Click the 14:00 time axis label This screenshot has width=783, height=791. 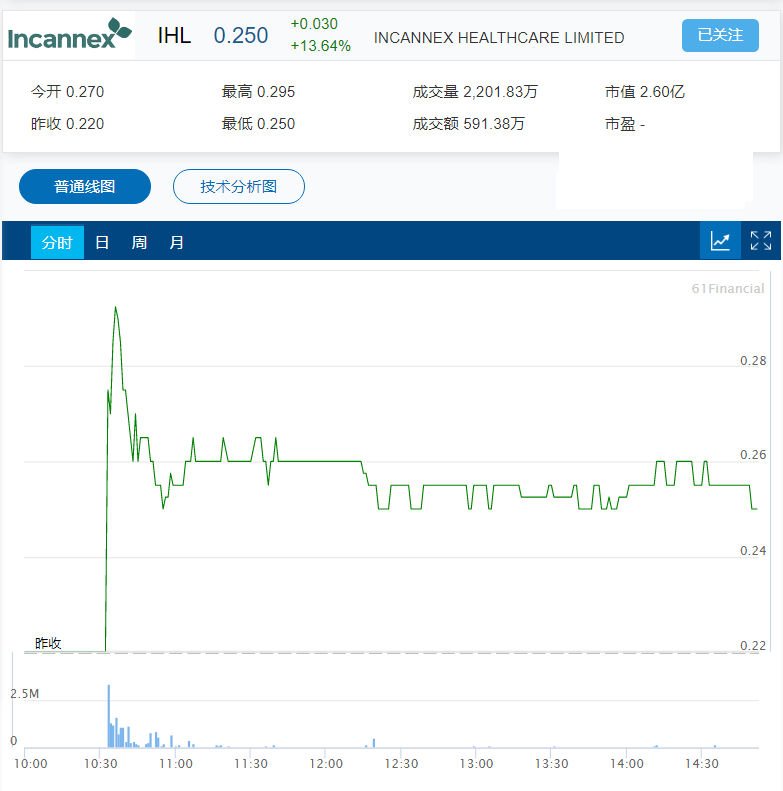[627, 764]
